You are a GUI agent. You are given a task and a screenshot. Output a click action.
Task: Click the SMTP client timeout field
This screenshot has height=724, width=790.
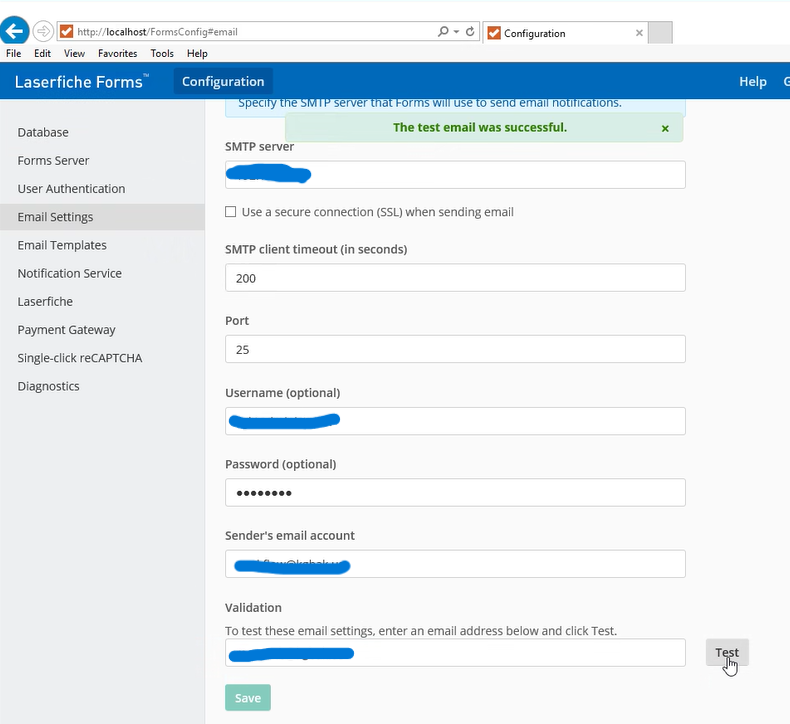pos(455,278)
